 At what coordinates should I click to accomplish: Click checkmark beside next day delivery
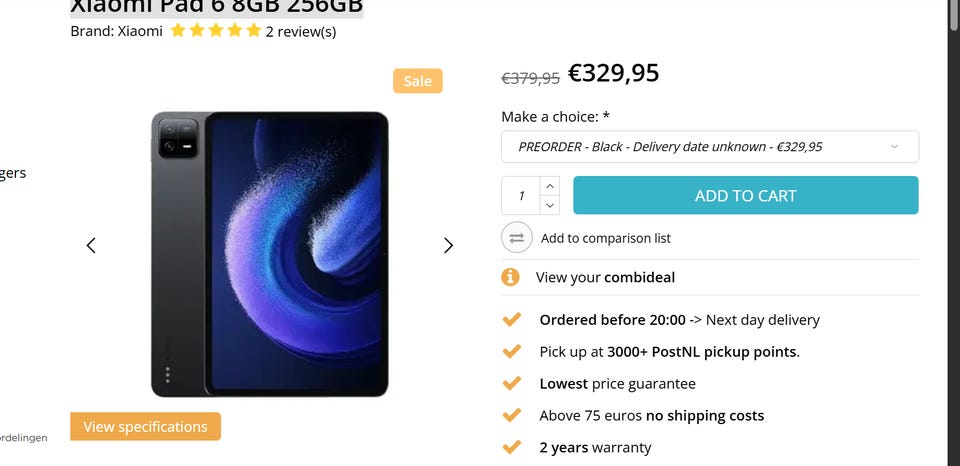coord(511,320)
